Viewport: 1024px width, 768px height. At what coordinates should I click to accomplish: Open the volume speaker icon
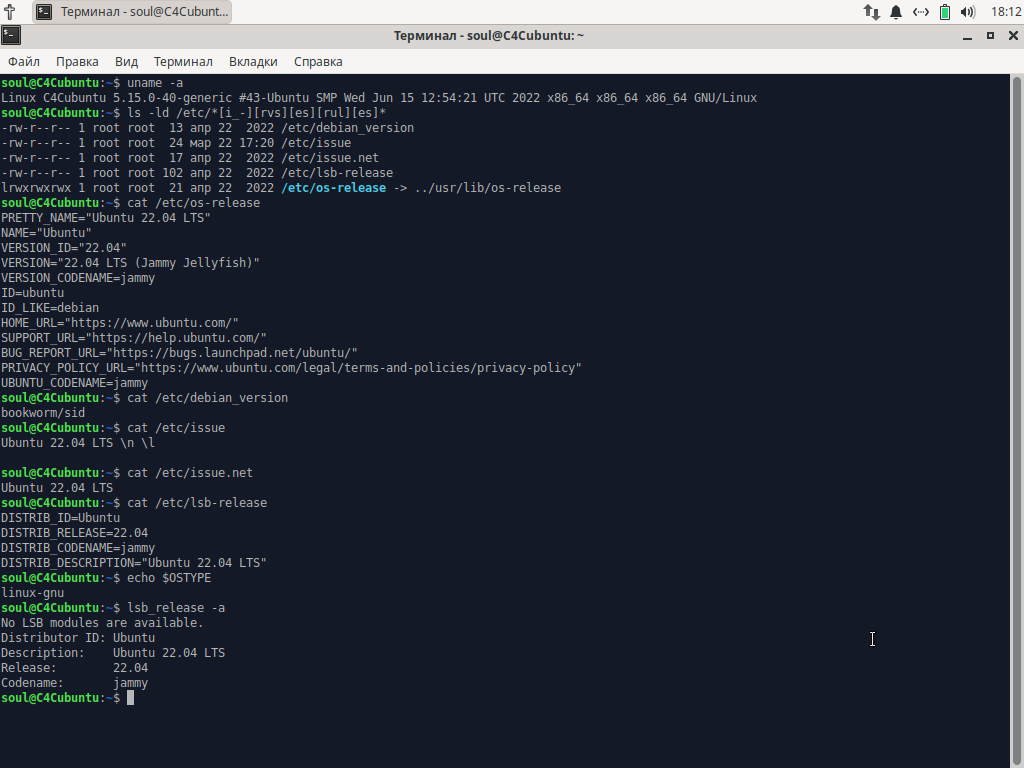point(968,12)
